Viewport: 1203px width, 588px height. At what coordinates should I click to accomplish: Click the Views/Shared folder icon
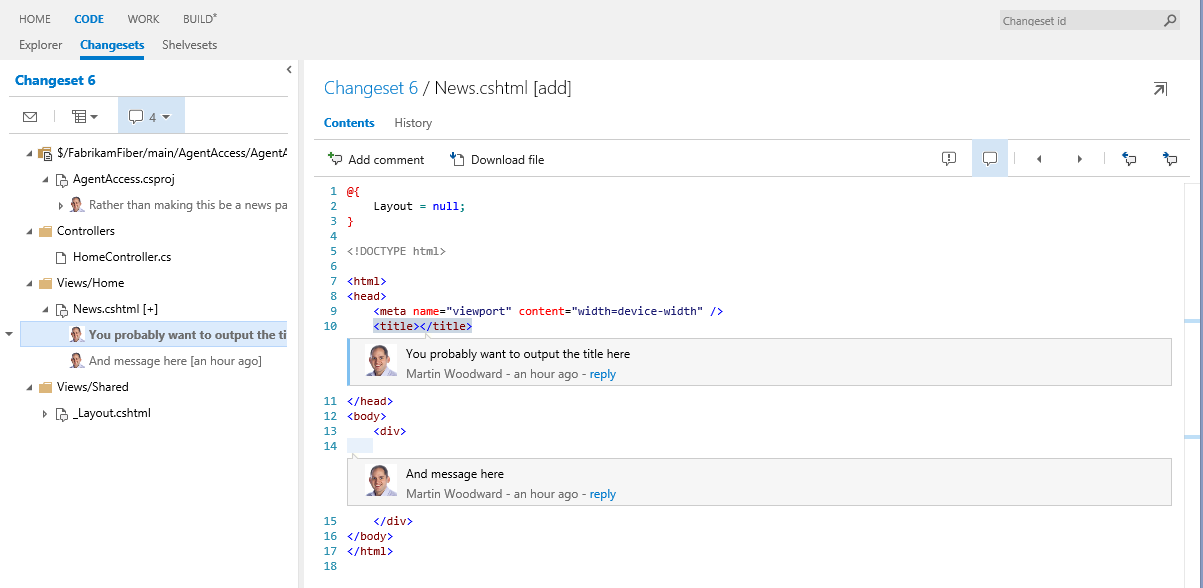tap(45, 387)
